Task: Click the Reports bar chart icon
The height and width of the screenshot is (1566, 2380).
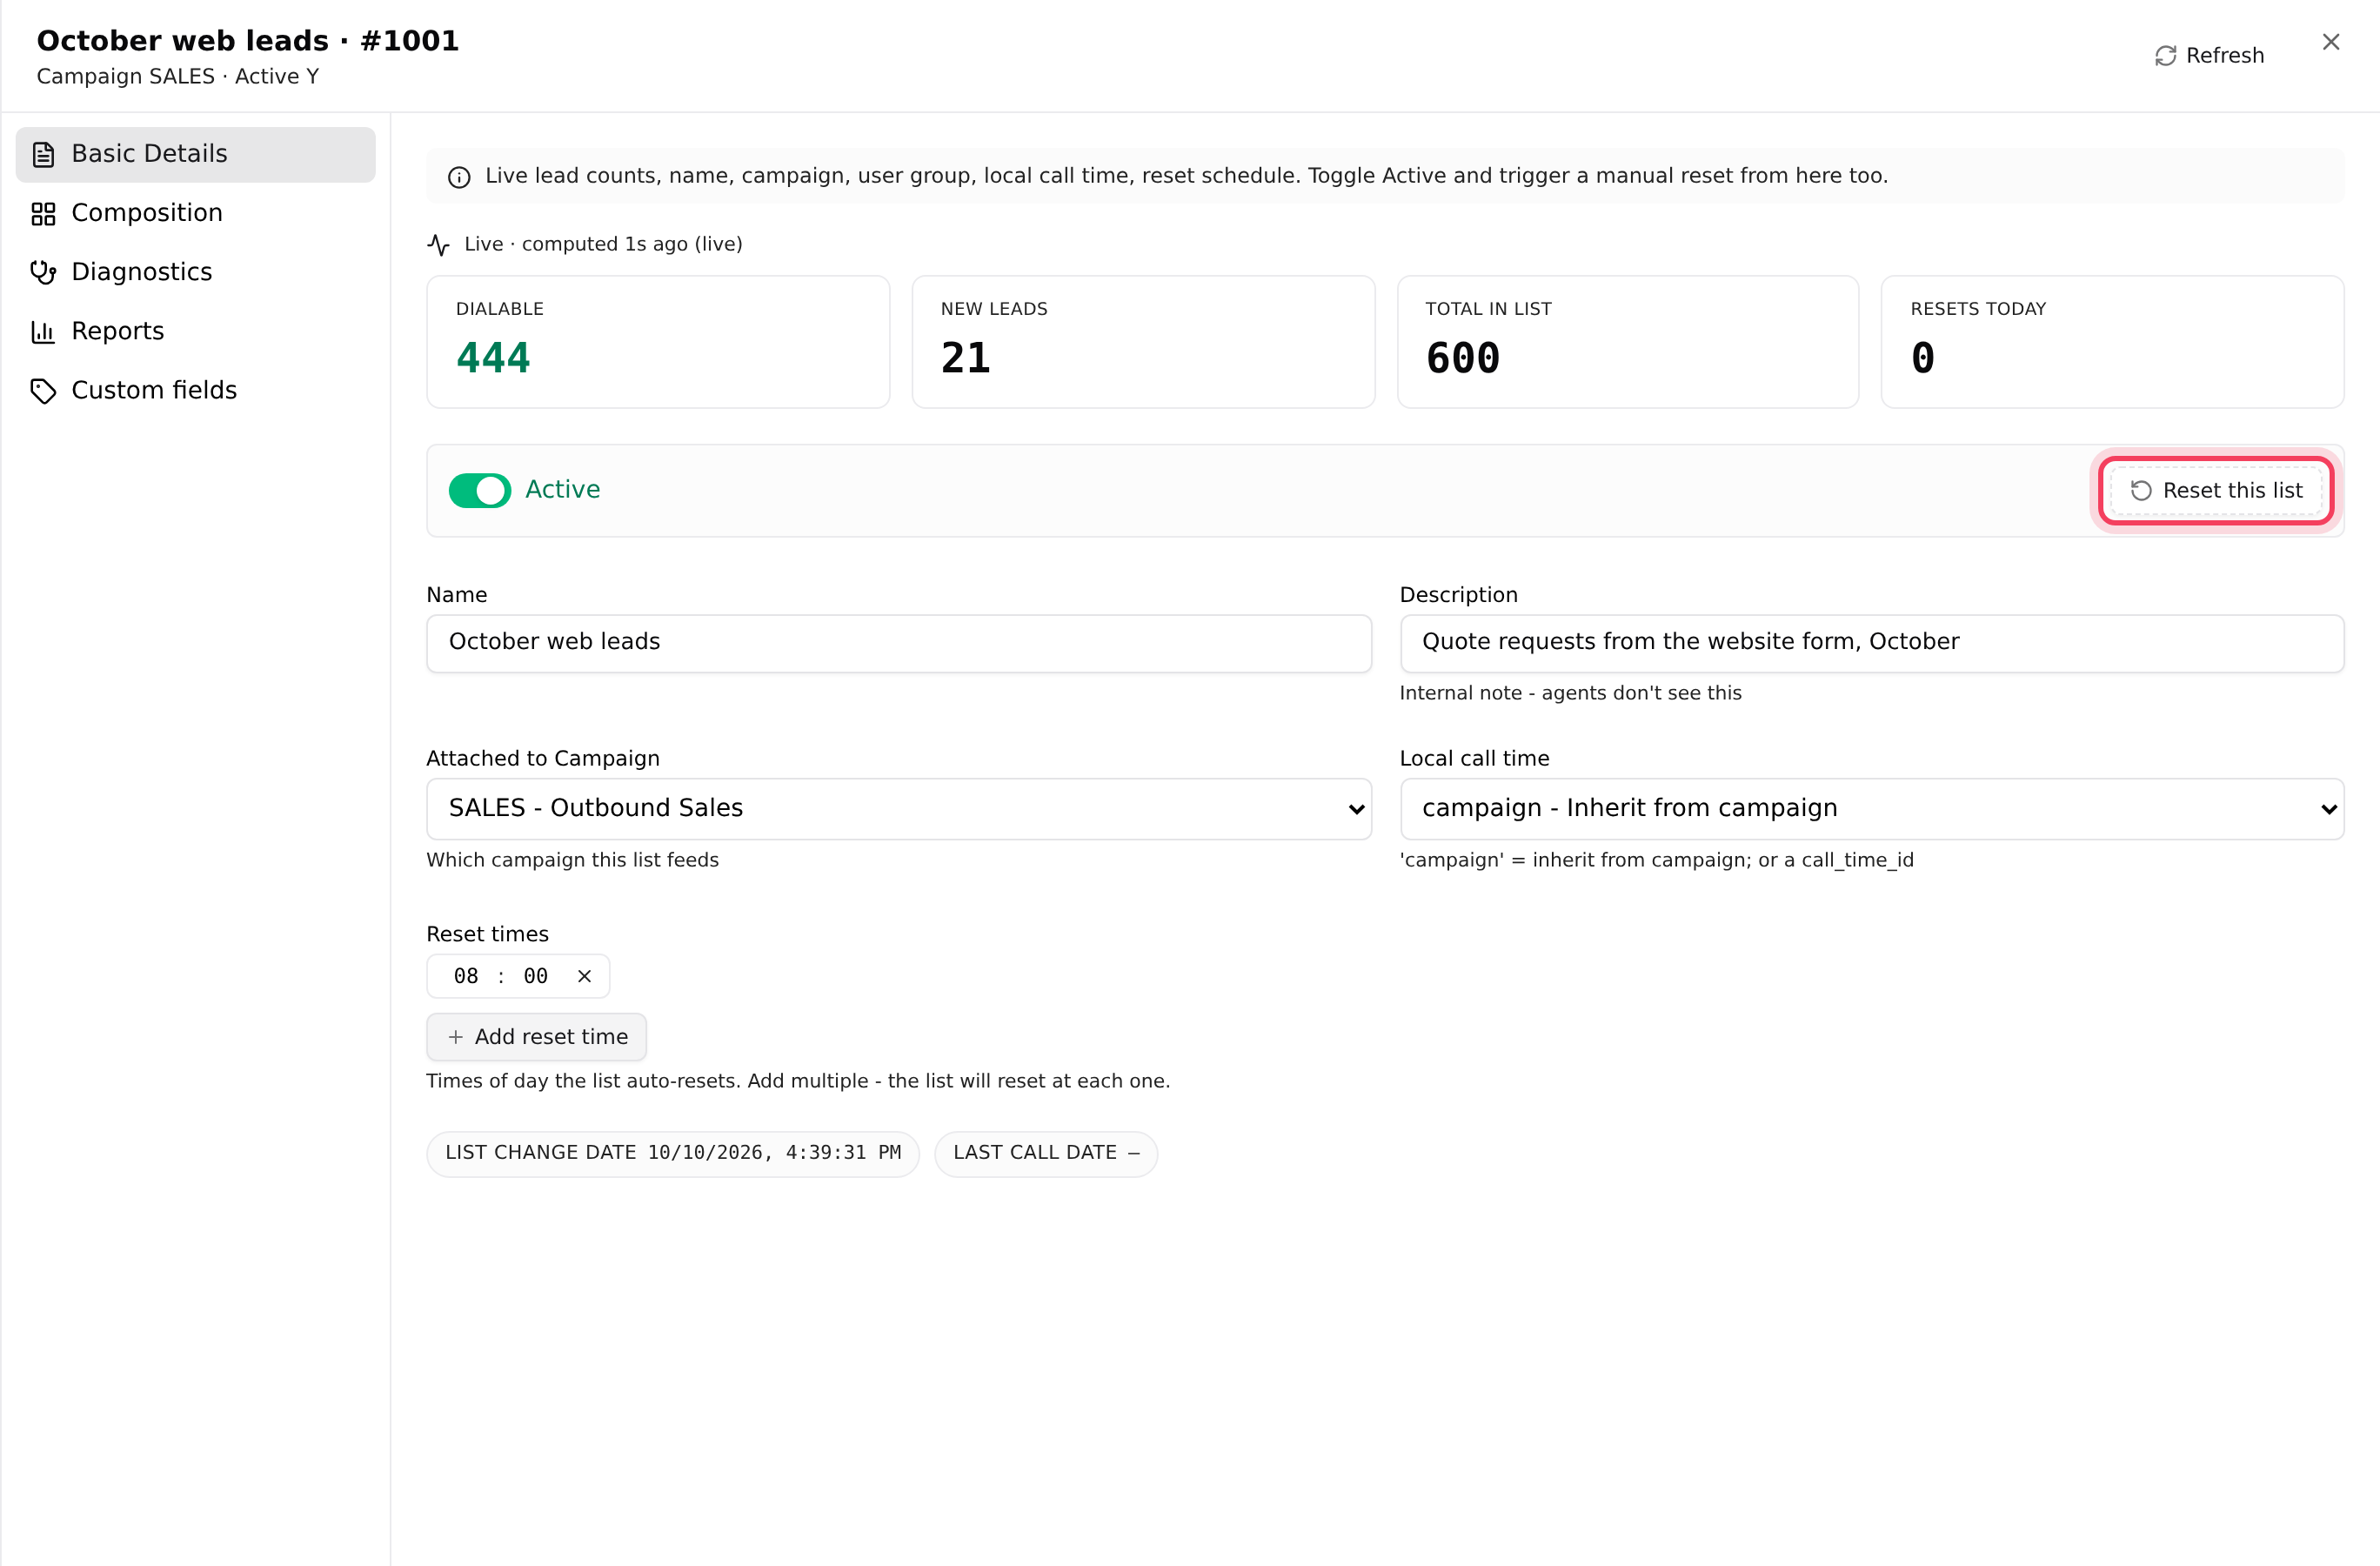Action: point(43,331)
